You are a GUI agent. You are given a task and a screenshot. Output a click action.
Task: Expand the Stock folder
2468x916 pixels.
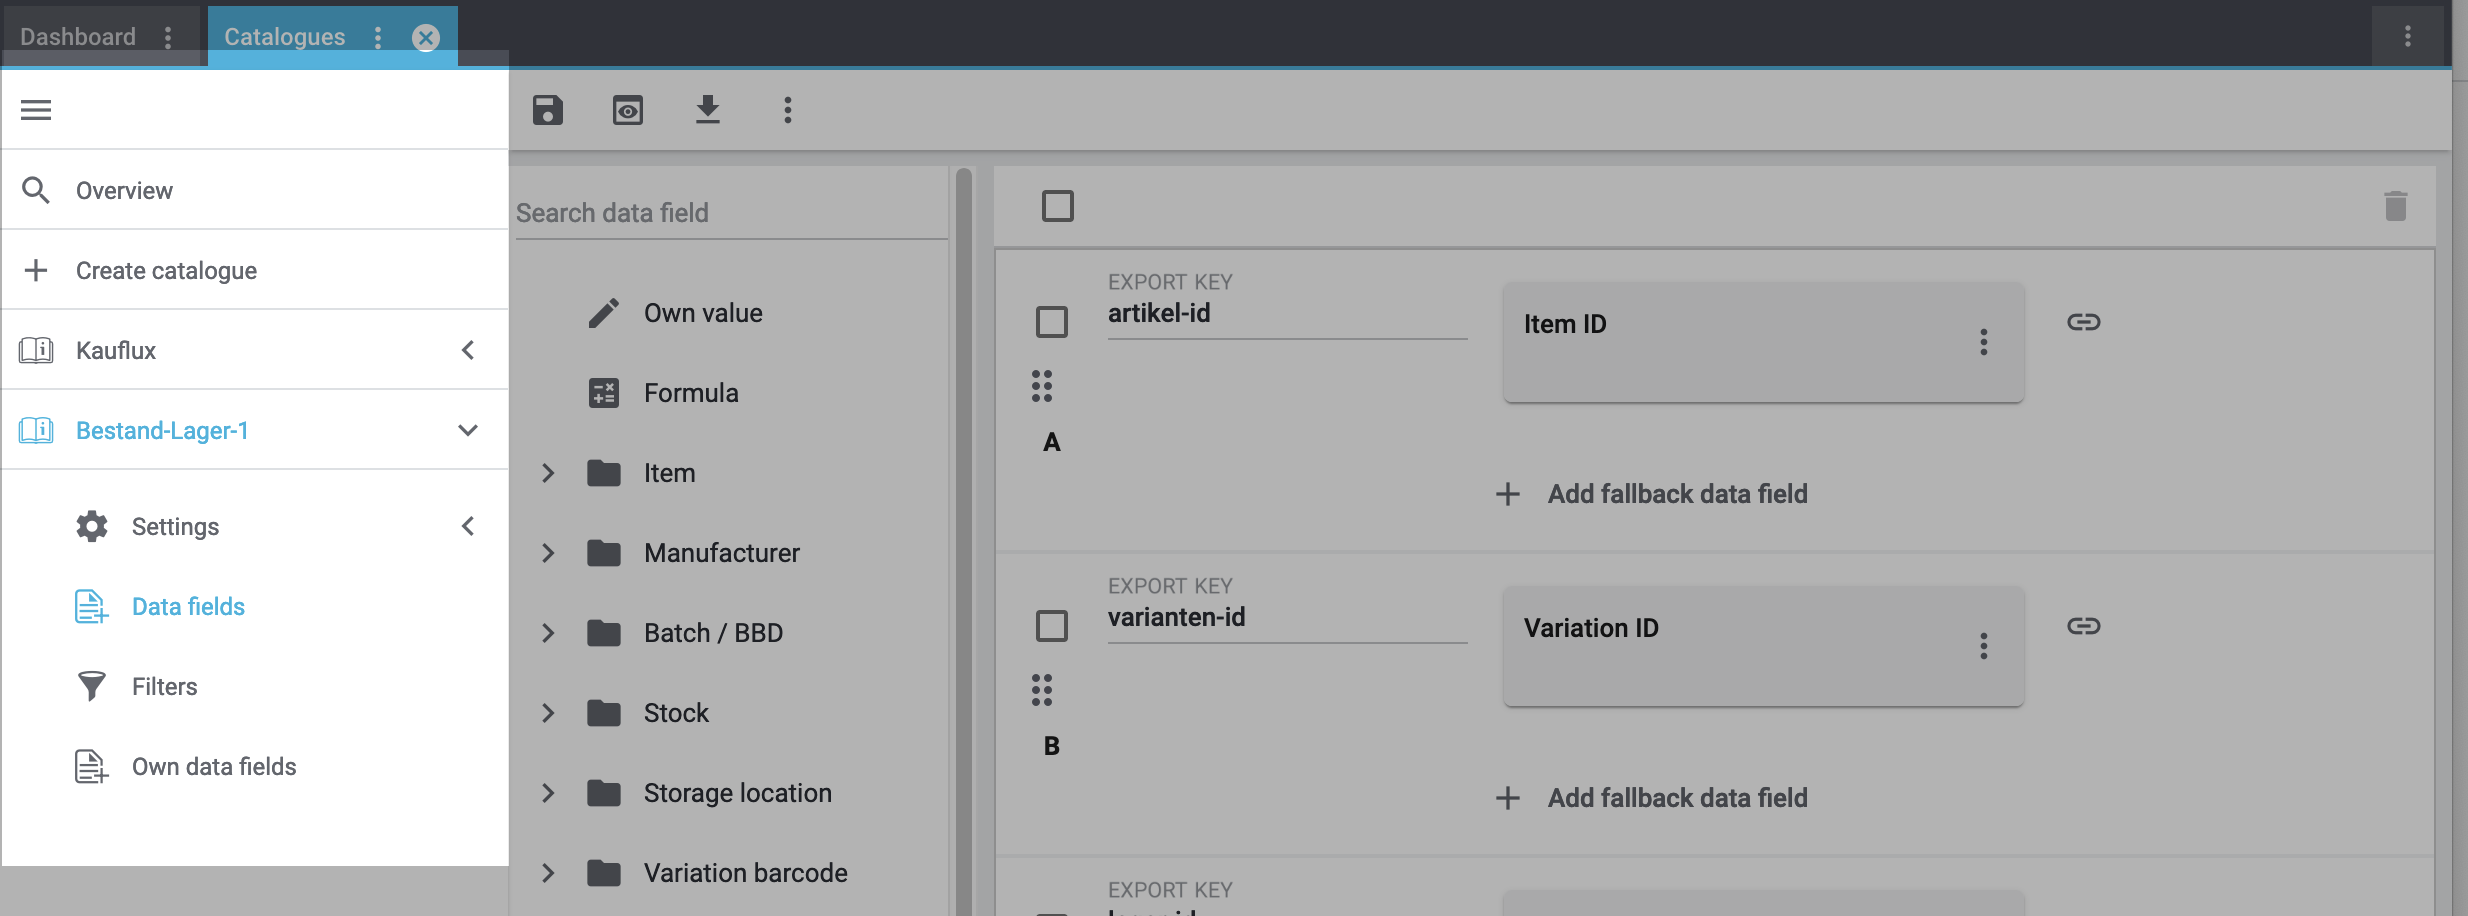[548, 713]
